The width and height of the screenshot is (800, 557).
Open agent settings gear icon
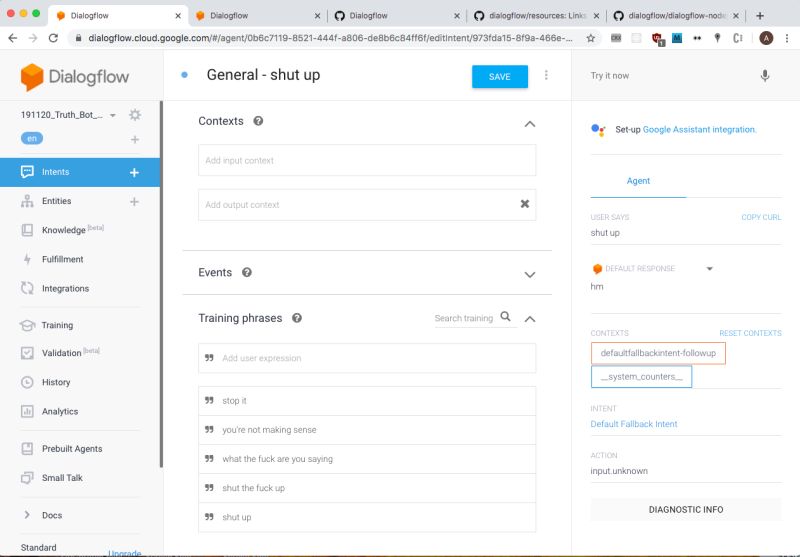pyautogui.click(x=135, y=115)
